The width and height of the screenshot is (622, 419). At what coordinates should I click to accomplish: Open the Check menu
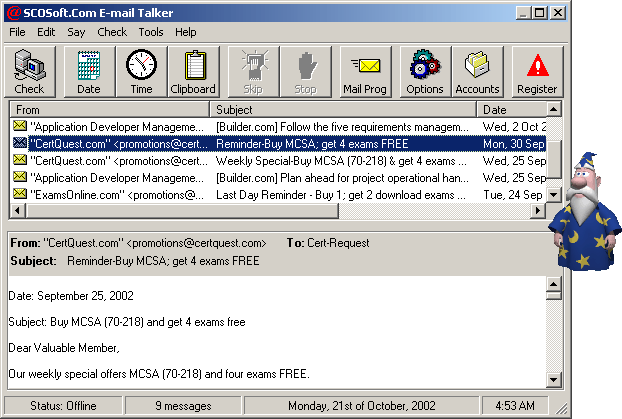pyautogui.click(x=112, y=32)
